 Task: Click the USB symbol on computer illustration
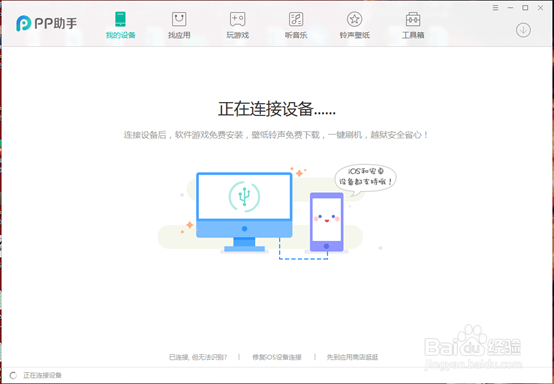pyautogui.click(x=244, y=196)
